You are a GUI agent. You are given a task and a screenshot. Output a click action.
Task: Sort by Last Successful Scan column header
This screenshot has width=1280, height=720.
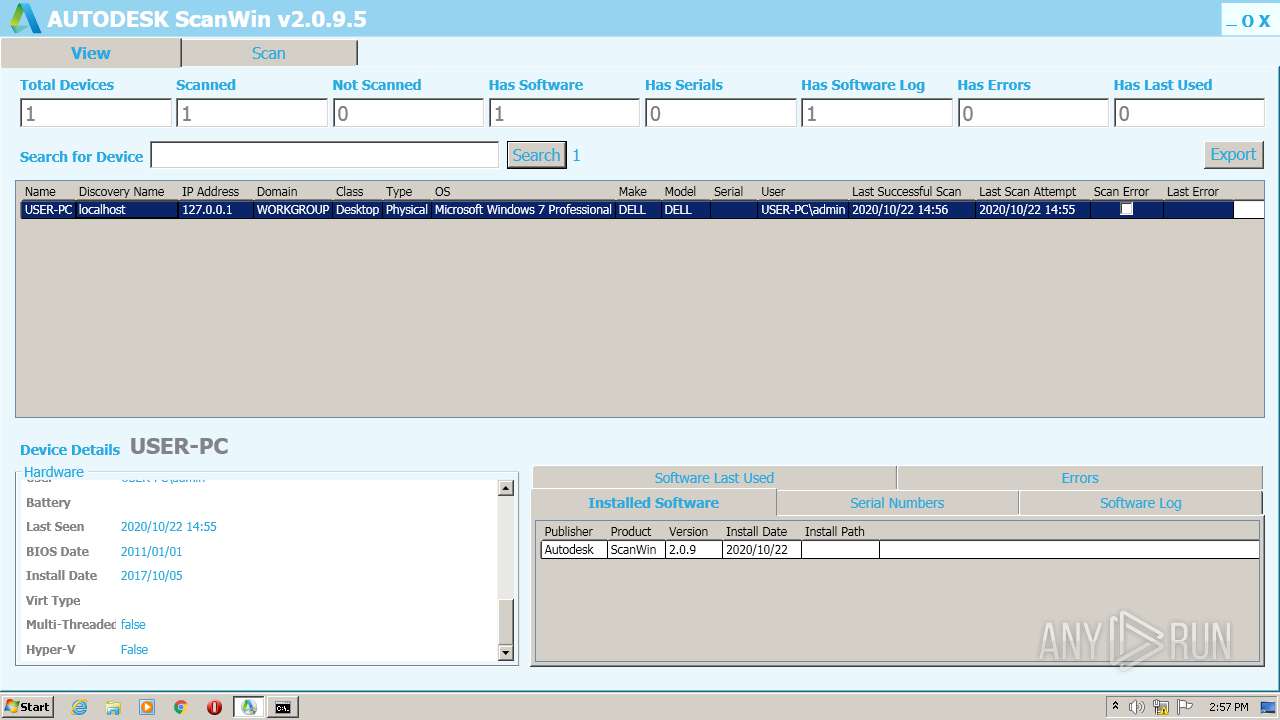(x=906, y=191)
